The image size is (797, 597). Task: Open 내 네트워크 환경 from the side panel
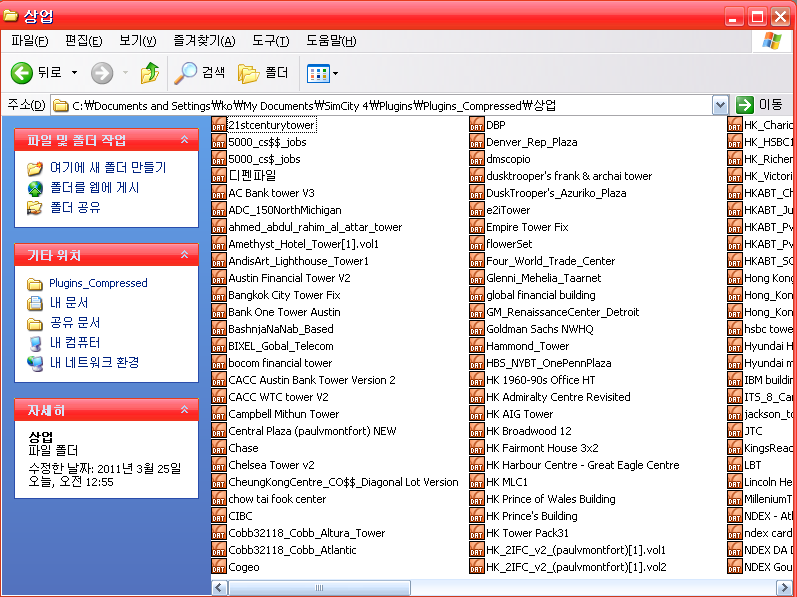pyautogui.click(x=94, y=362)
